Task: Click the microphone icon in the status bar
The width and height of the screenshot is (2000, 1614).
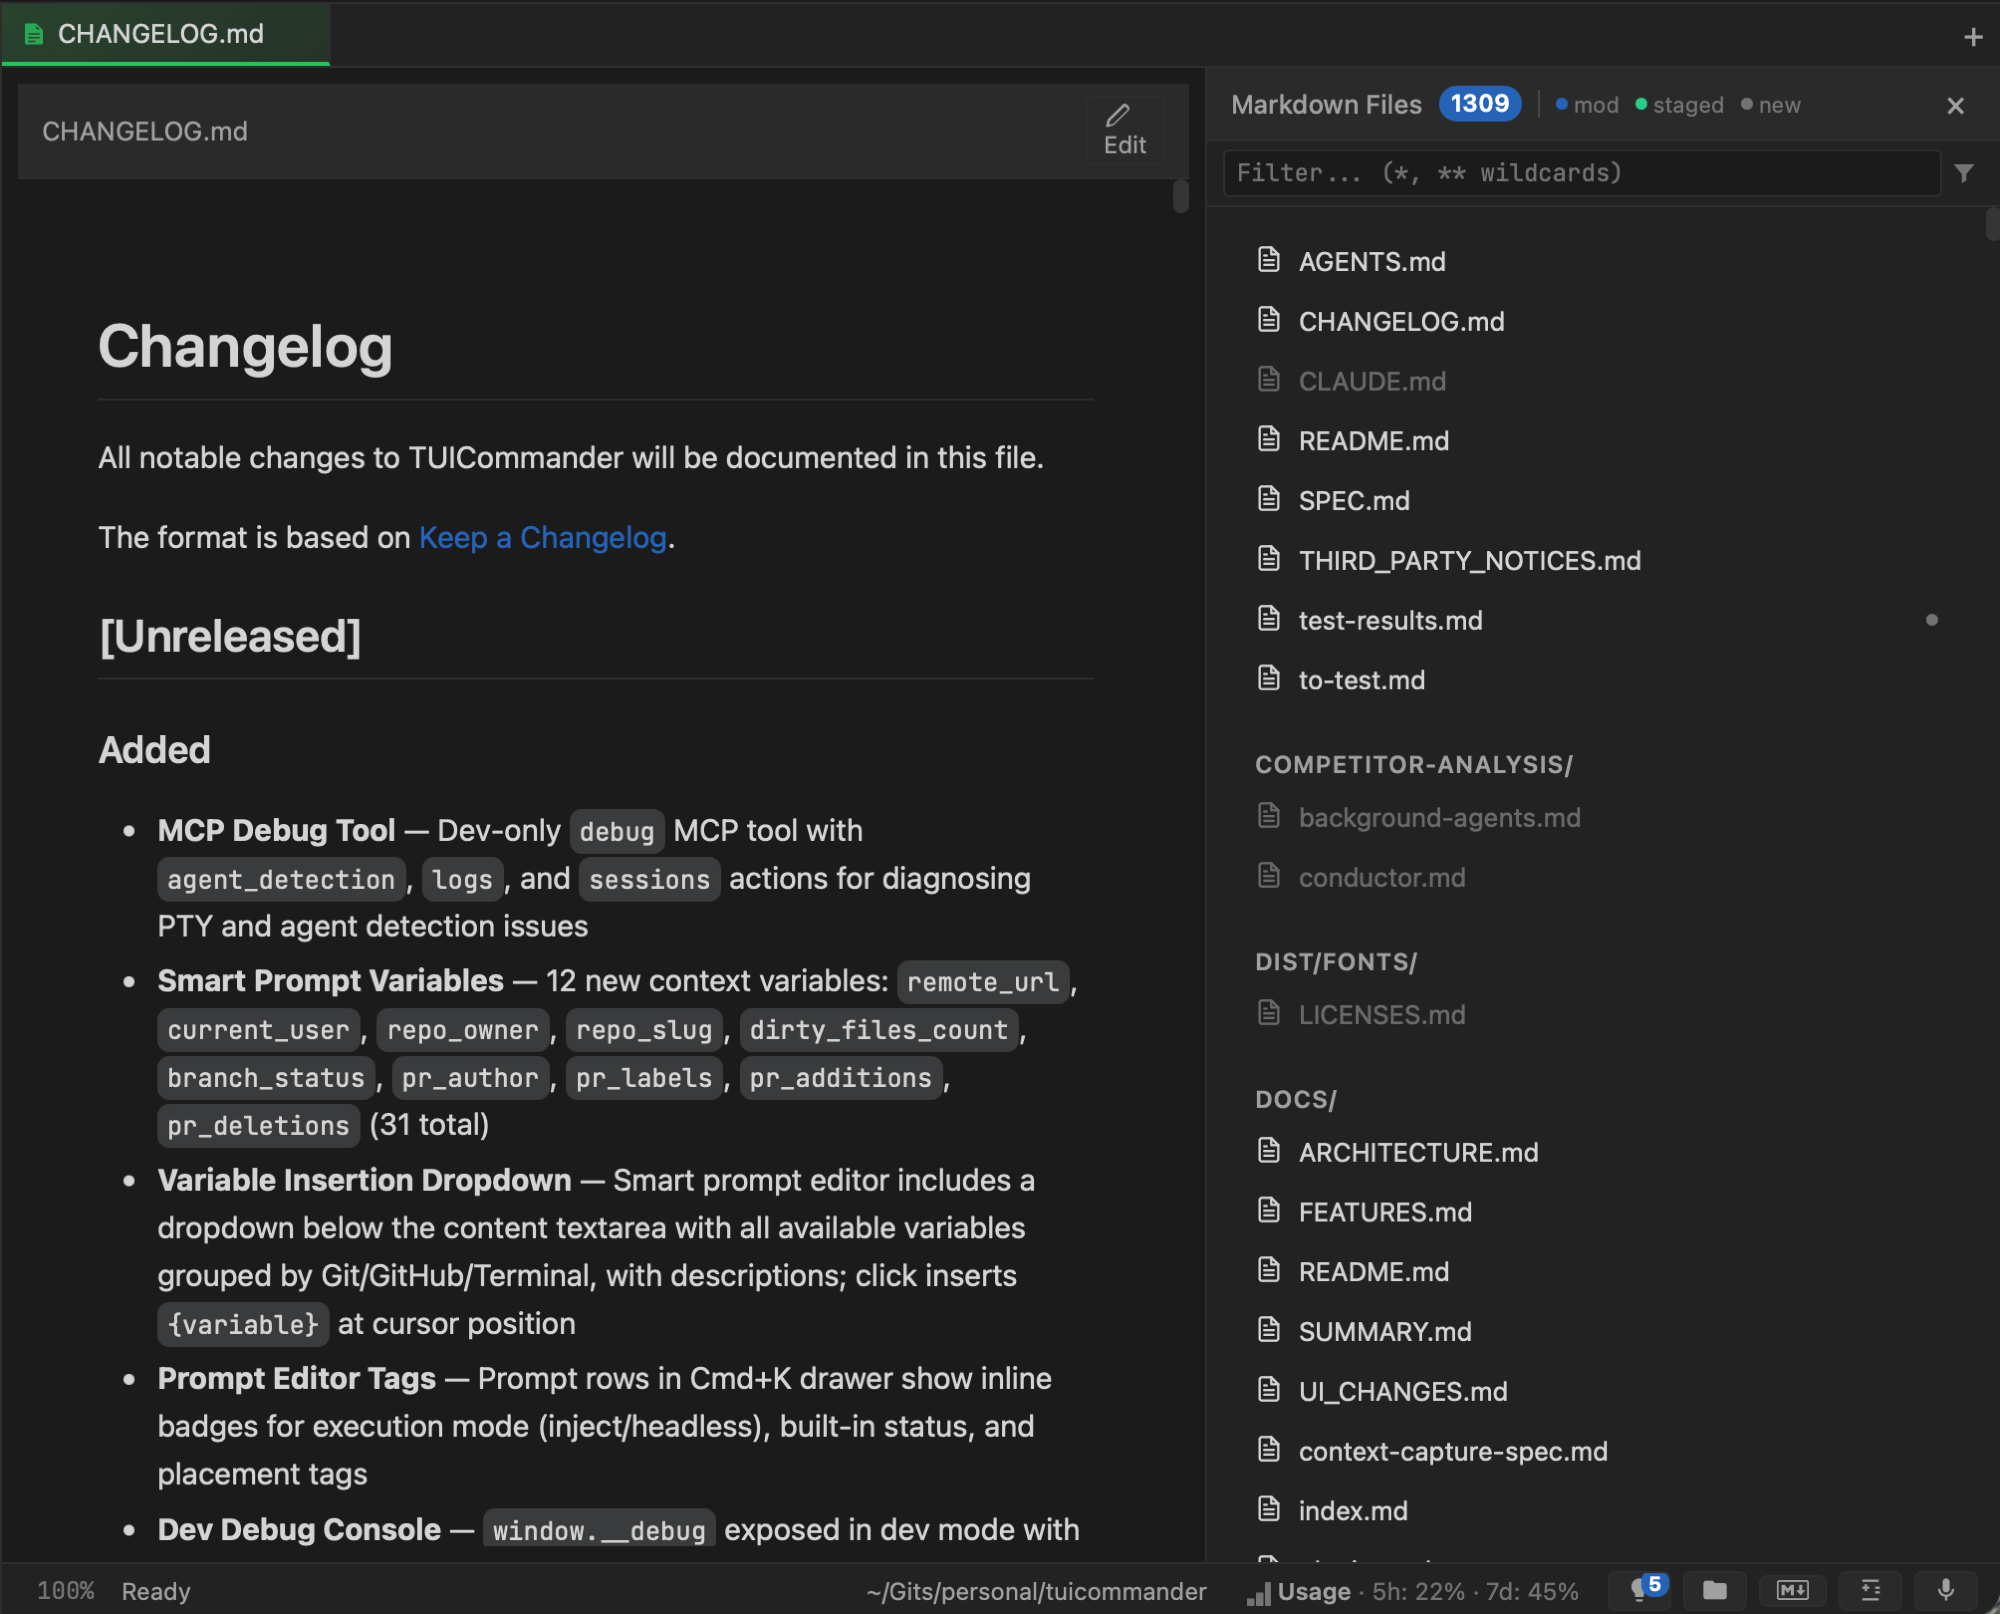Action: click(1946, 1591)
